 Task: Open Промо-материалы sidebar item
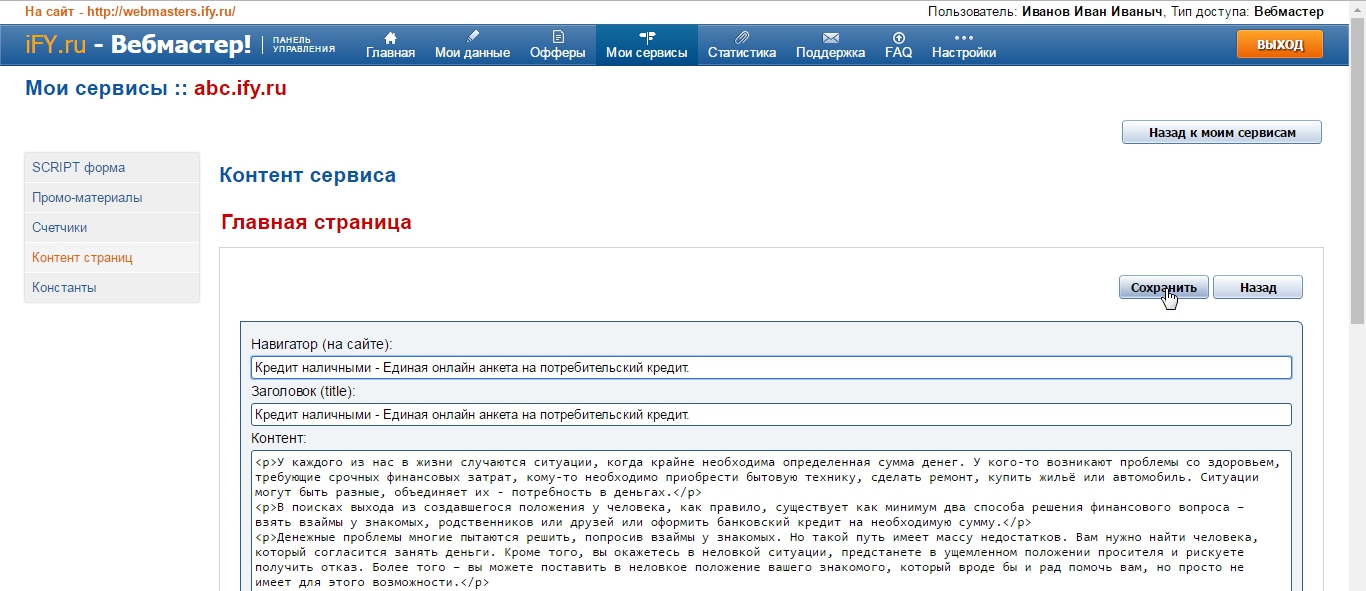coord(87,198)
